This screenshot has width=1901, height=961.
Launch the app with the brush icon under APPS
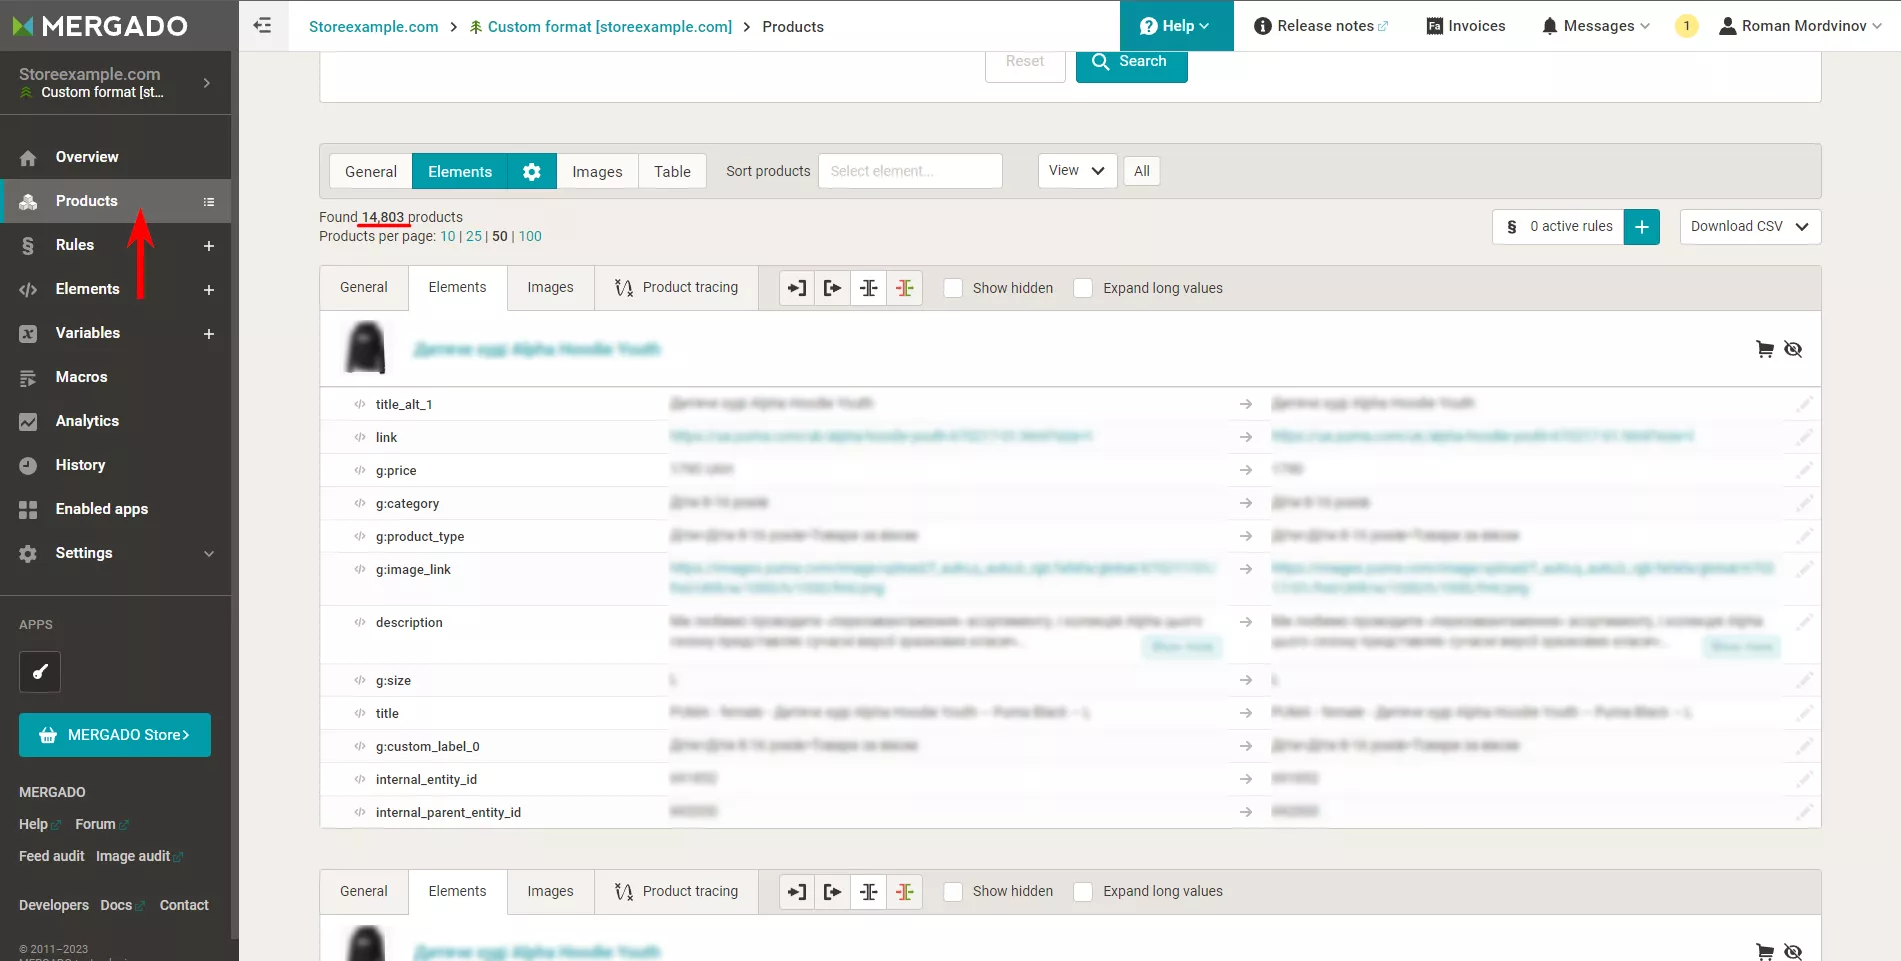pyautogui.click(x=40, y=672)
